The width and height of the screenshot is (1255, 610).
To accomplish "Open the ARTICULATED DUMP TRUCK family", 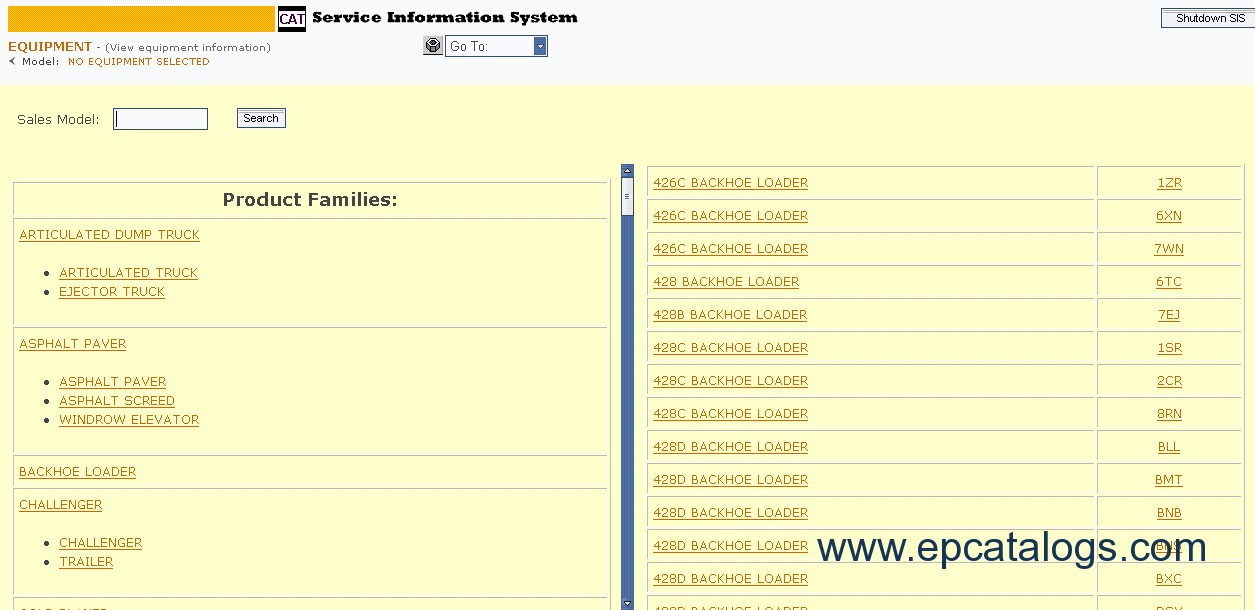I will pyautogui.click(x=109, y=235).
